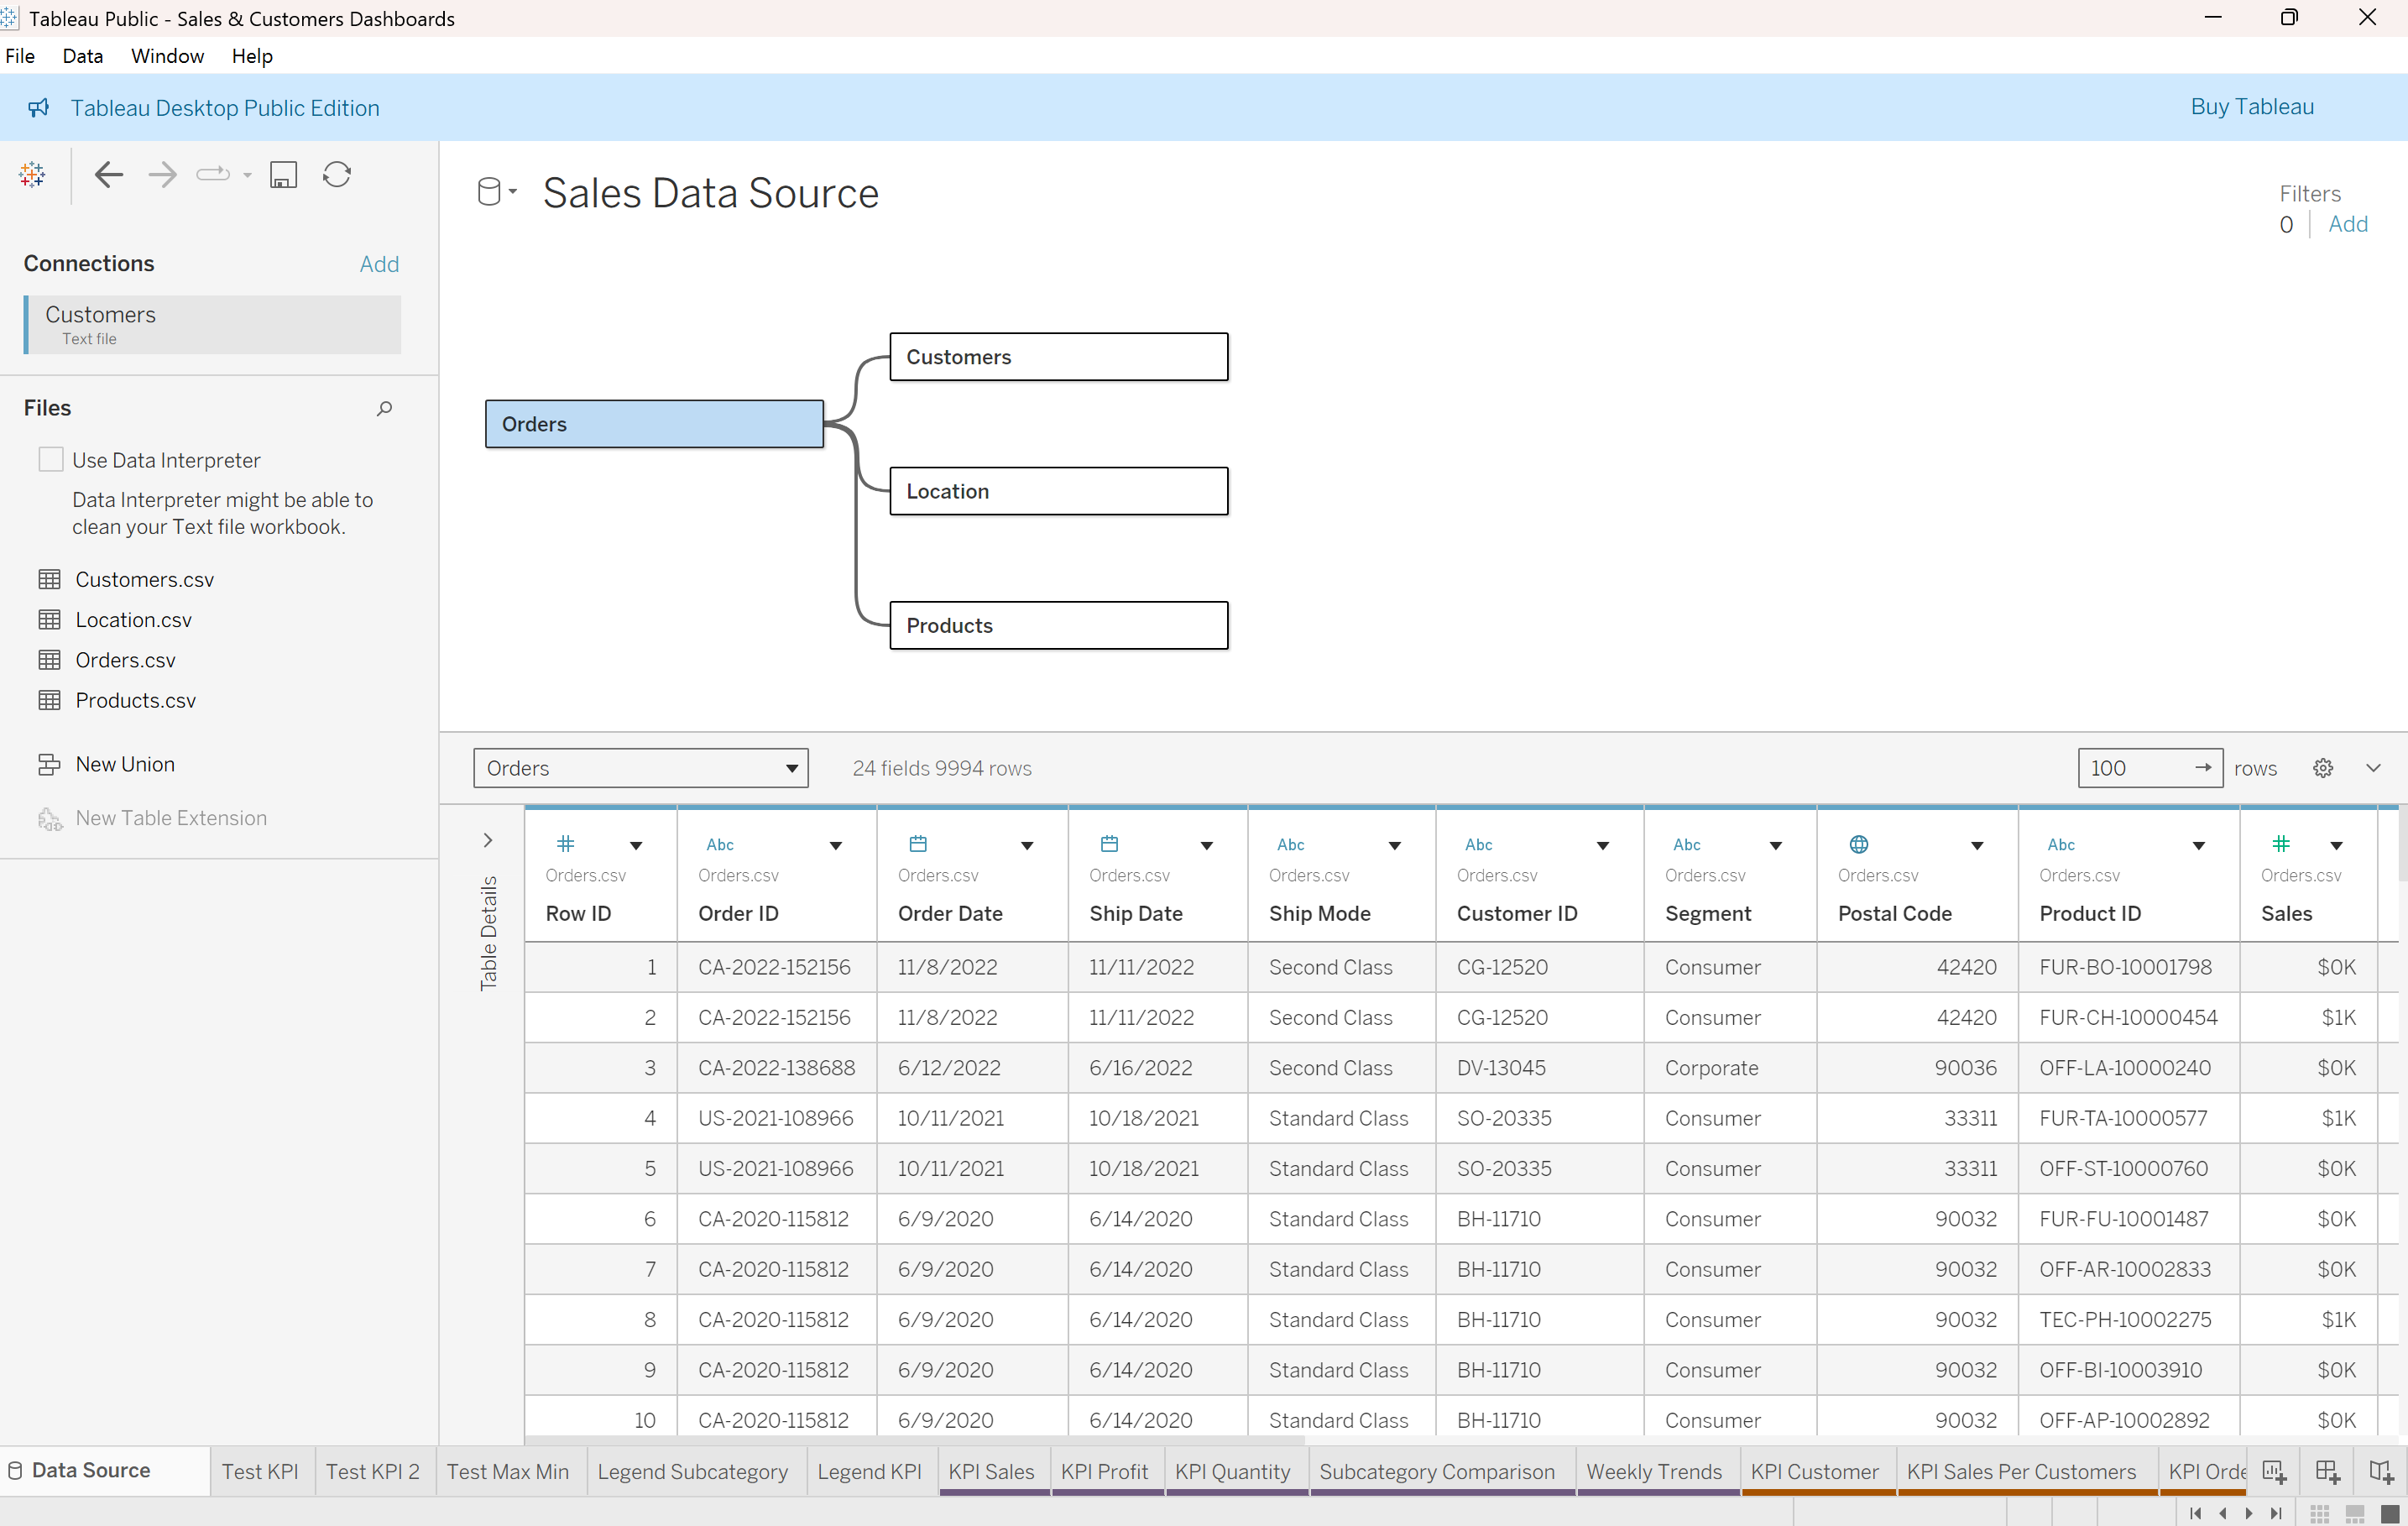
Task: Select the Location table in the canvas
Action: click(x=1059, y=491)
